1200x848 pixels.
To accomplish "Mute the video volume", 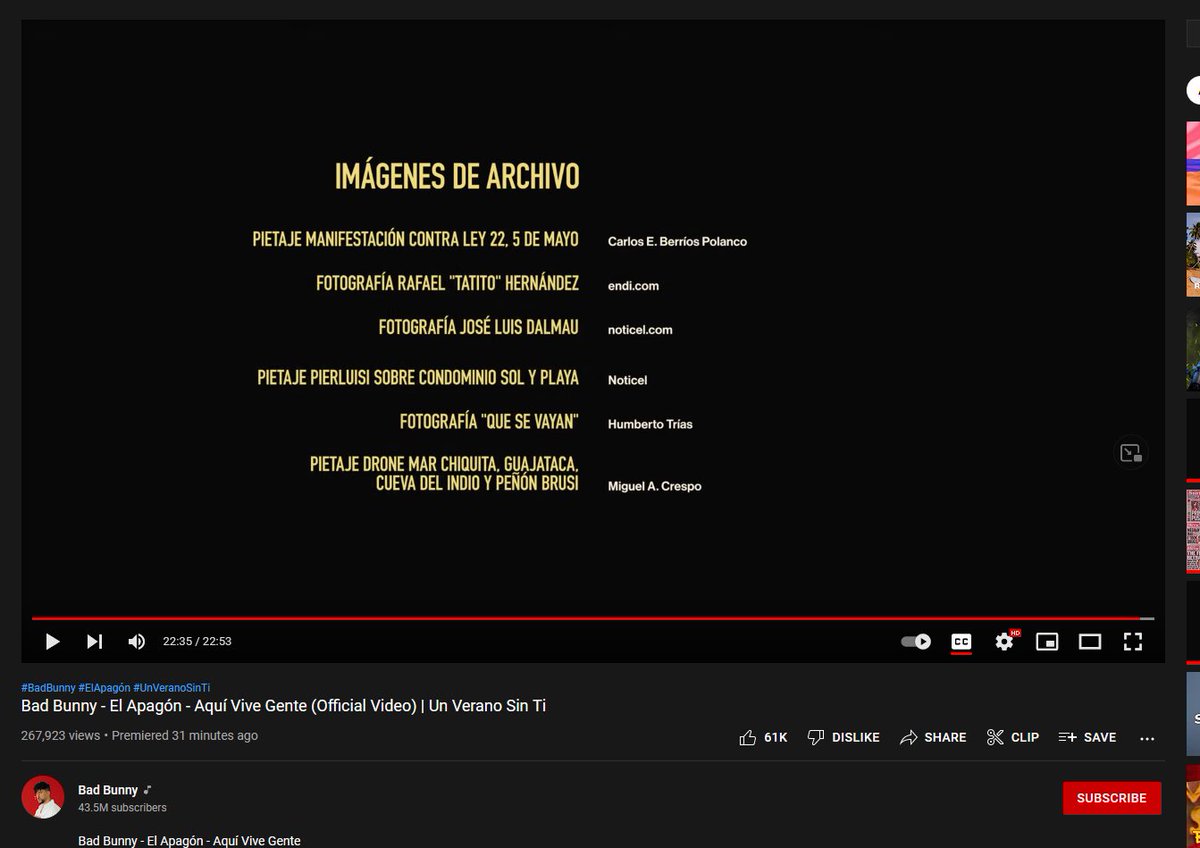I will coord(137,641).
